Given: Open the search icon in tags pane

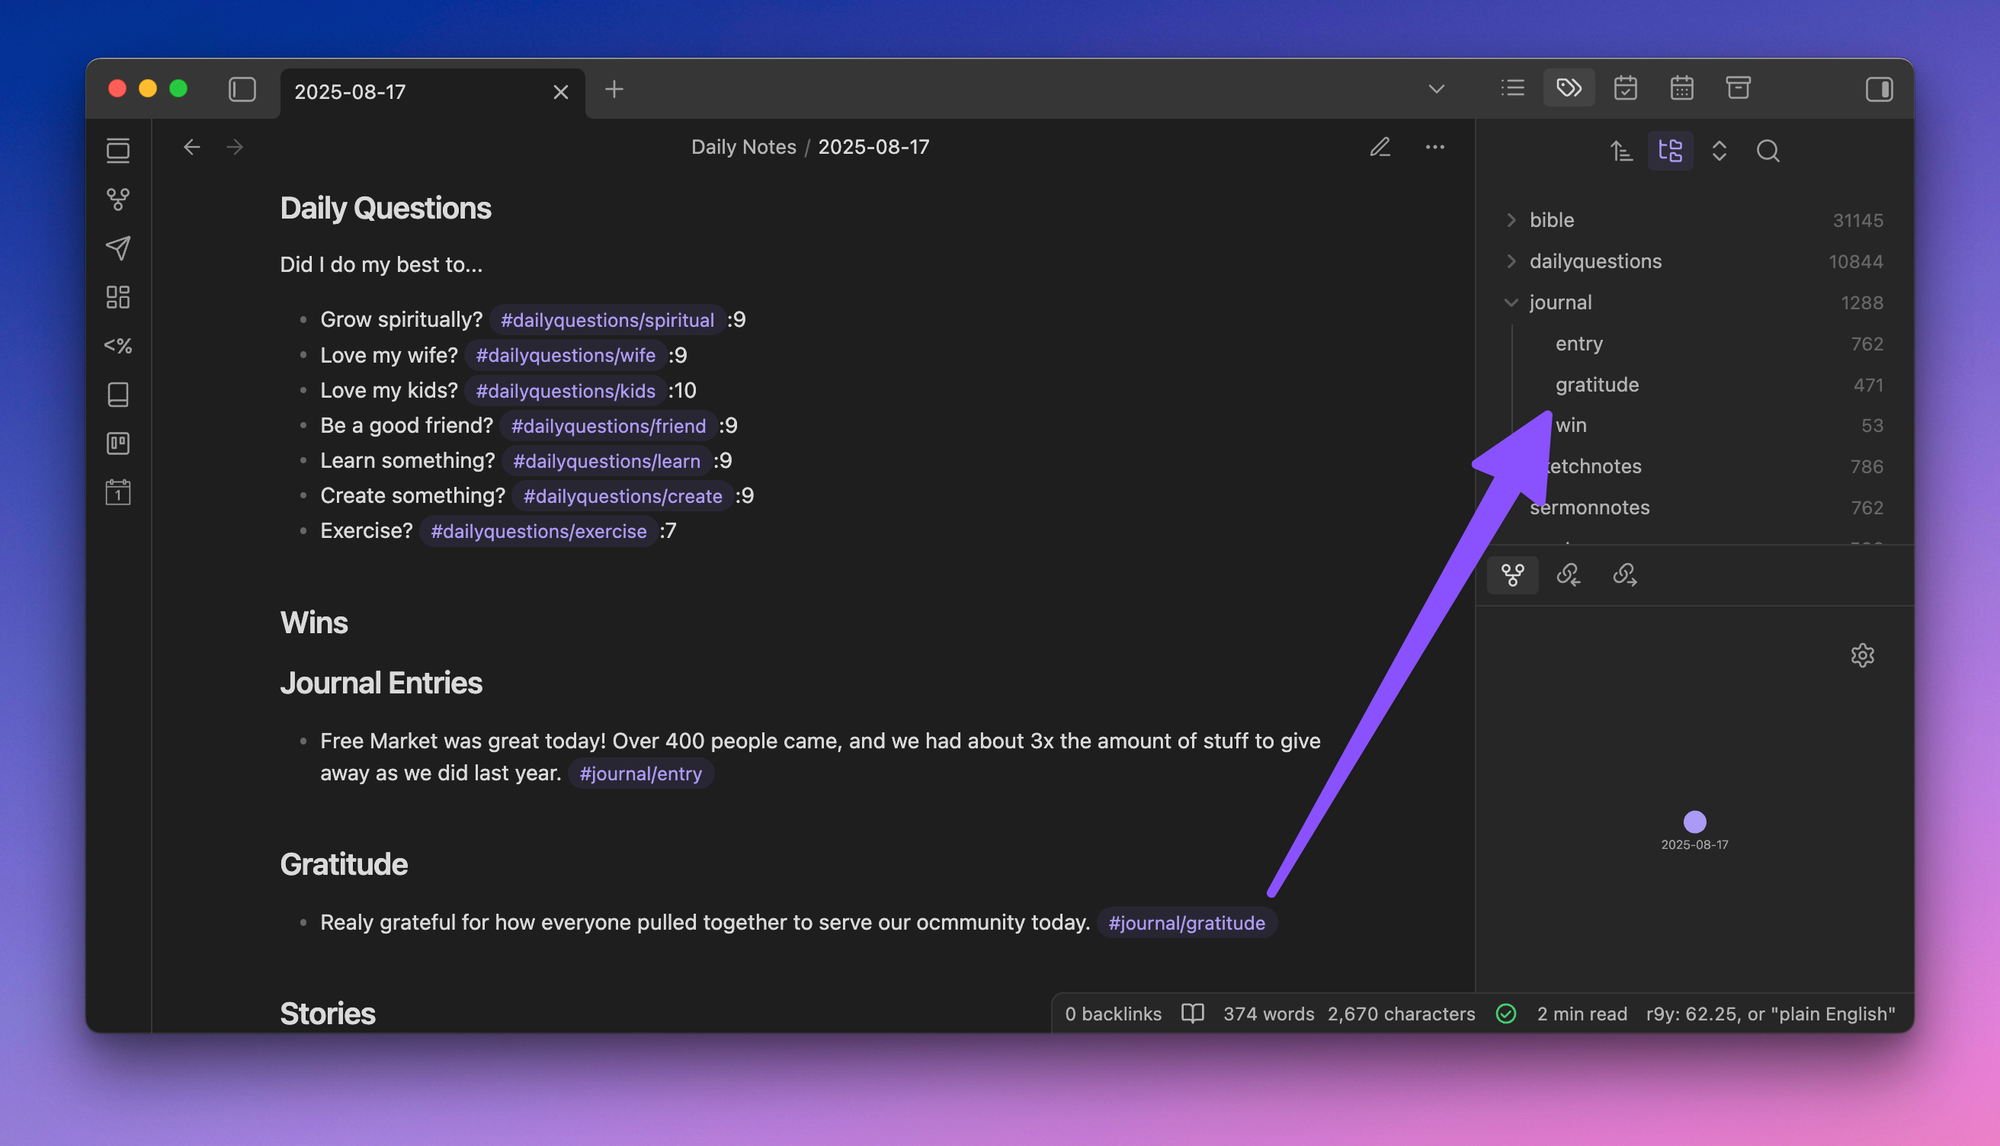Looking at the screenshot, I should coord(1768,151).
